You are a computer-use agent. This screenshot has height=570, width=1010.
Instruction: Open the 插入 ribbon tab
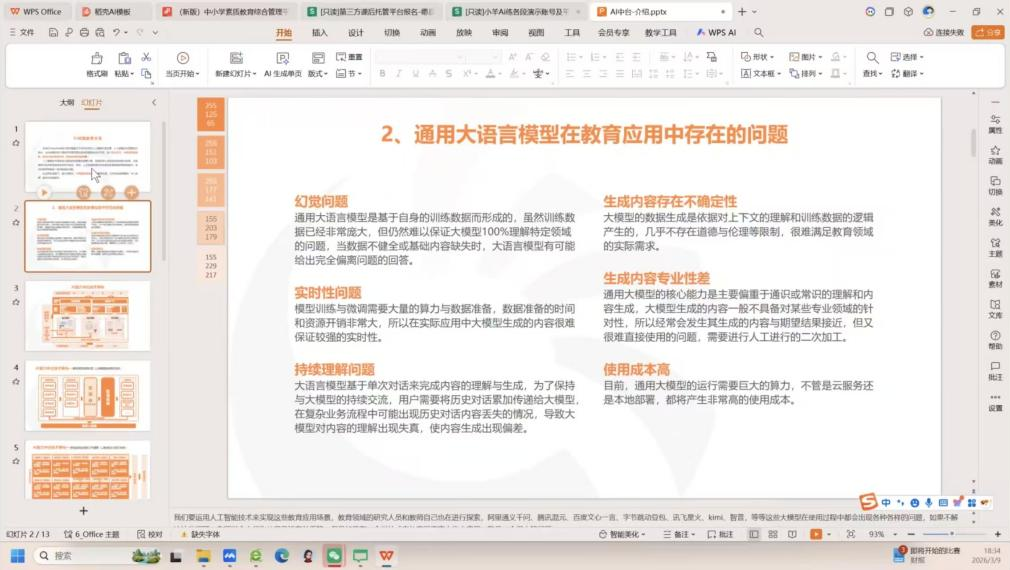319,32
